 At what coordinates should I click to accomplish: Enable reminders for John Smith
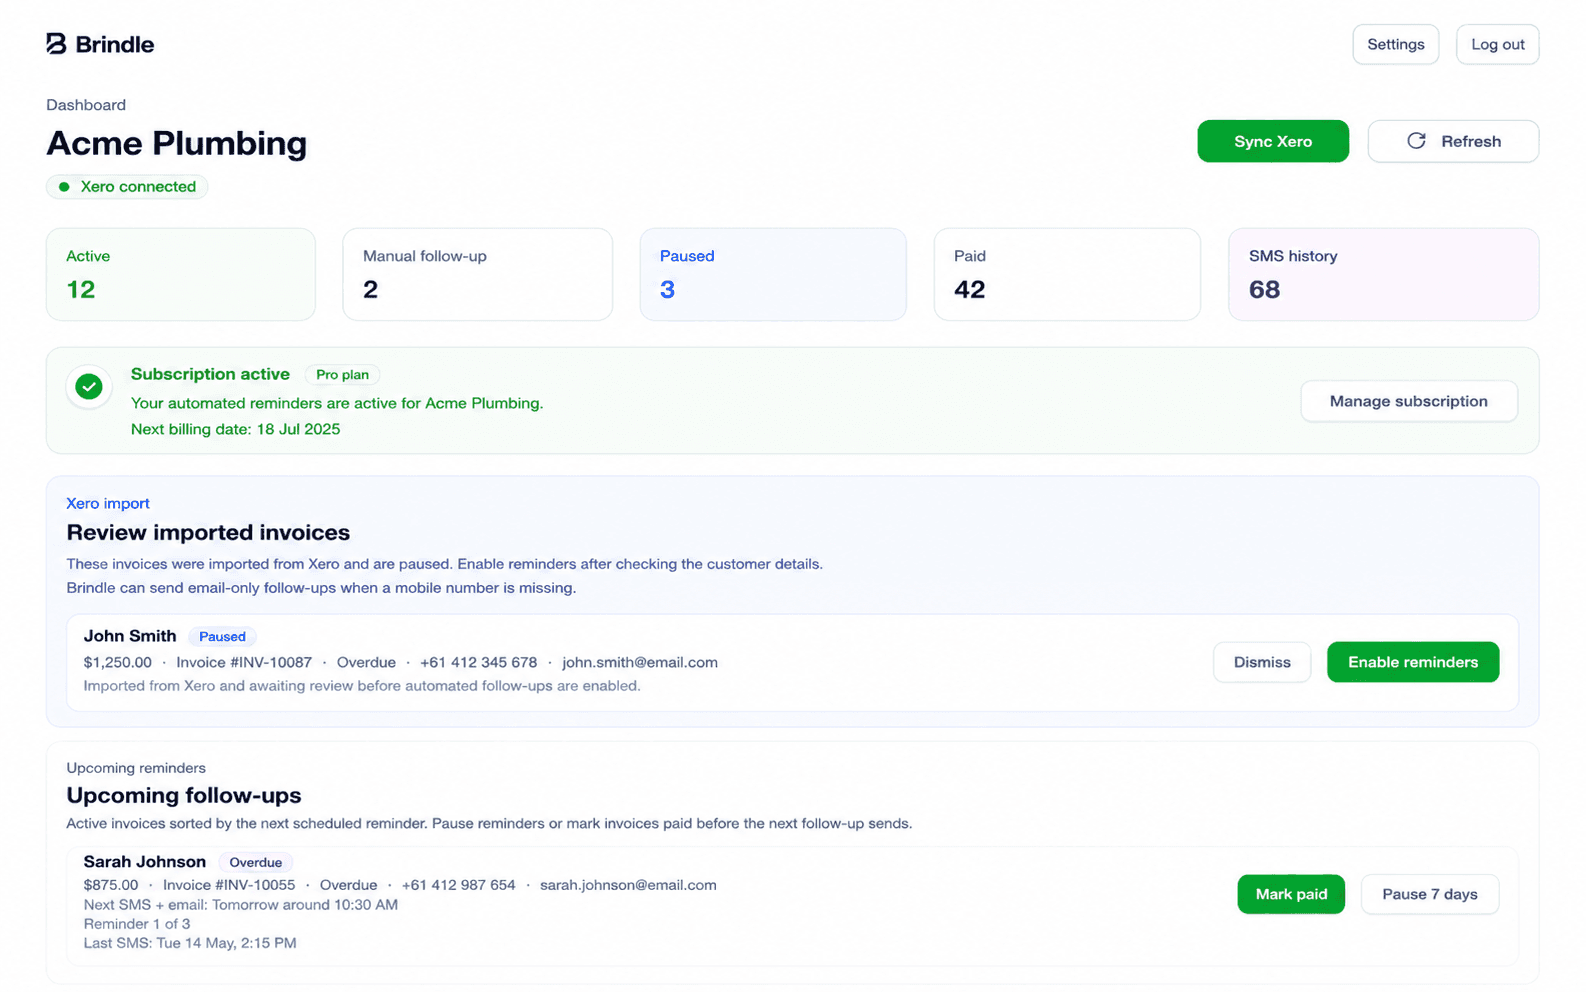1412,662
